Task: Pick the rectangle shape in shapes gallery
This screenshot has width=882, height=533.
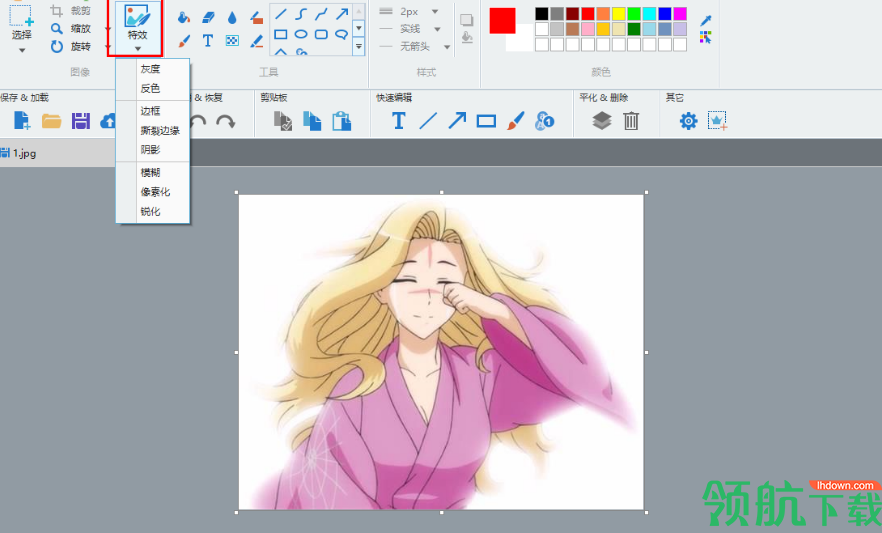Action: tap(281, 34)
